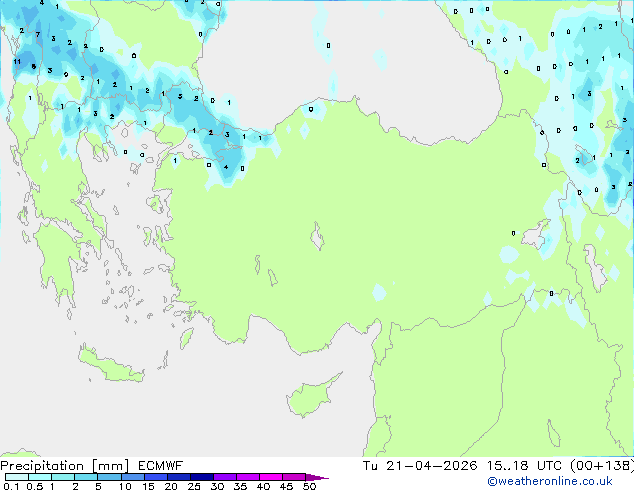
Task: Click the above-50 mm arrow swatch
Action: [x=317, y=477]
